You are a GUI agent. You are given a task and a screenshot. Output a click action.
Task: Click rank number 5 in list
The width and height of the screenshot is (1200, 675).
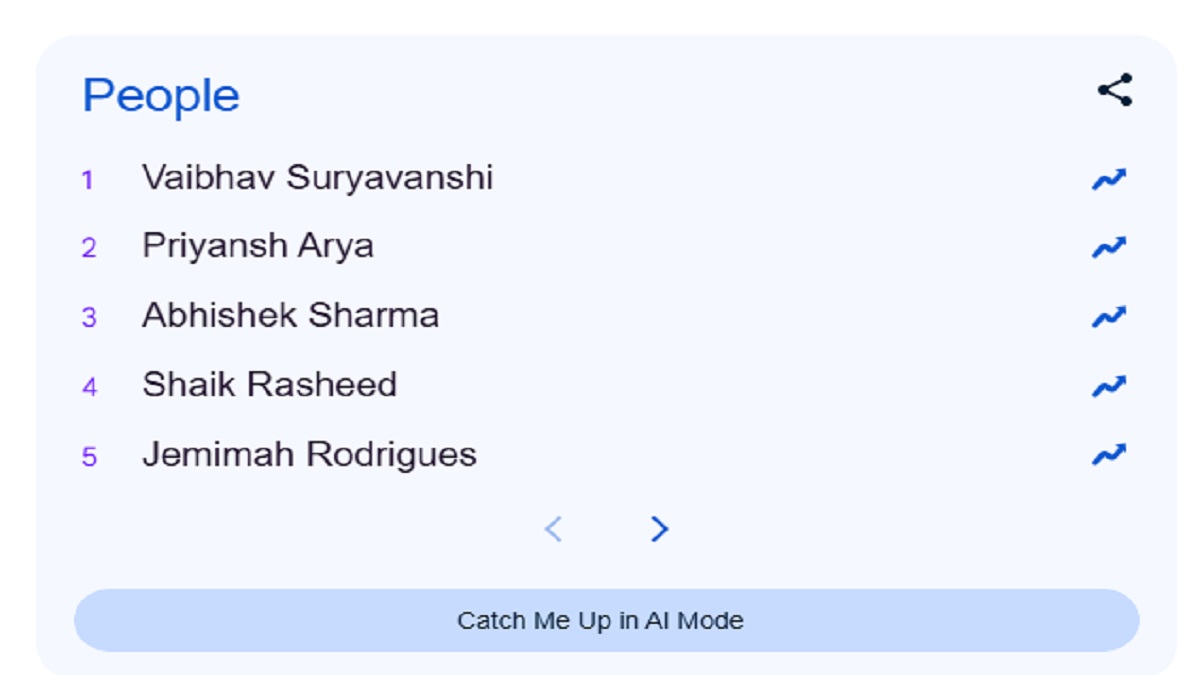pyautogui.click(x=89, y=457)
